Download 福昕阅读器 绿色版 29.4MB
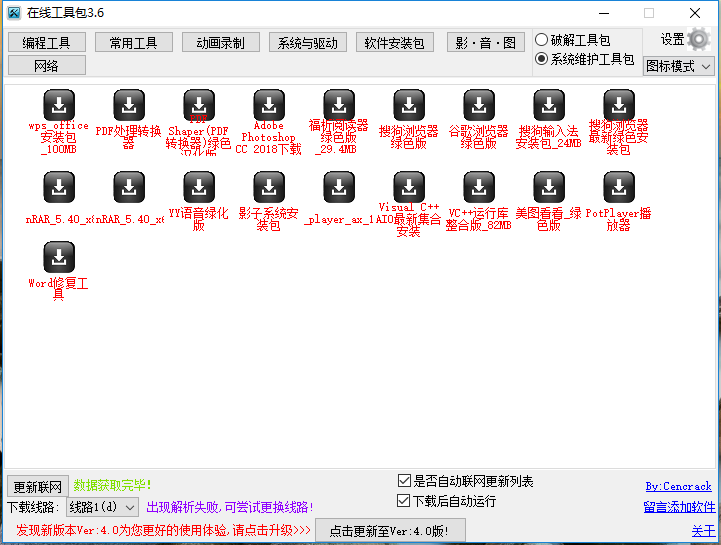721x545 pixels. (339, 105)
